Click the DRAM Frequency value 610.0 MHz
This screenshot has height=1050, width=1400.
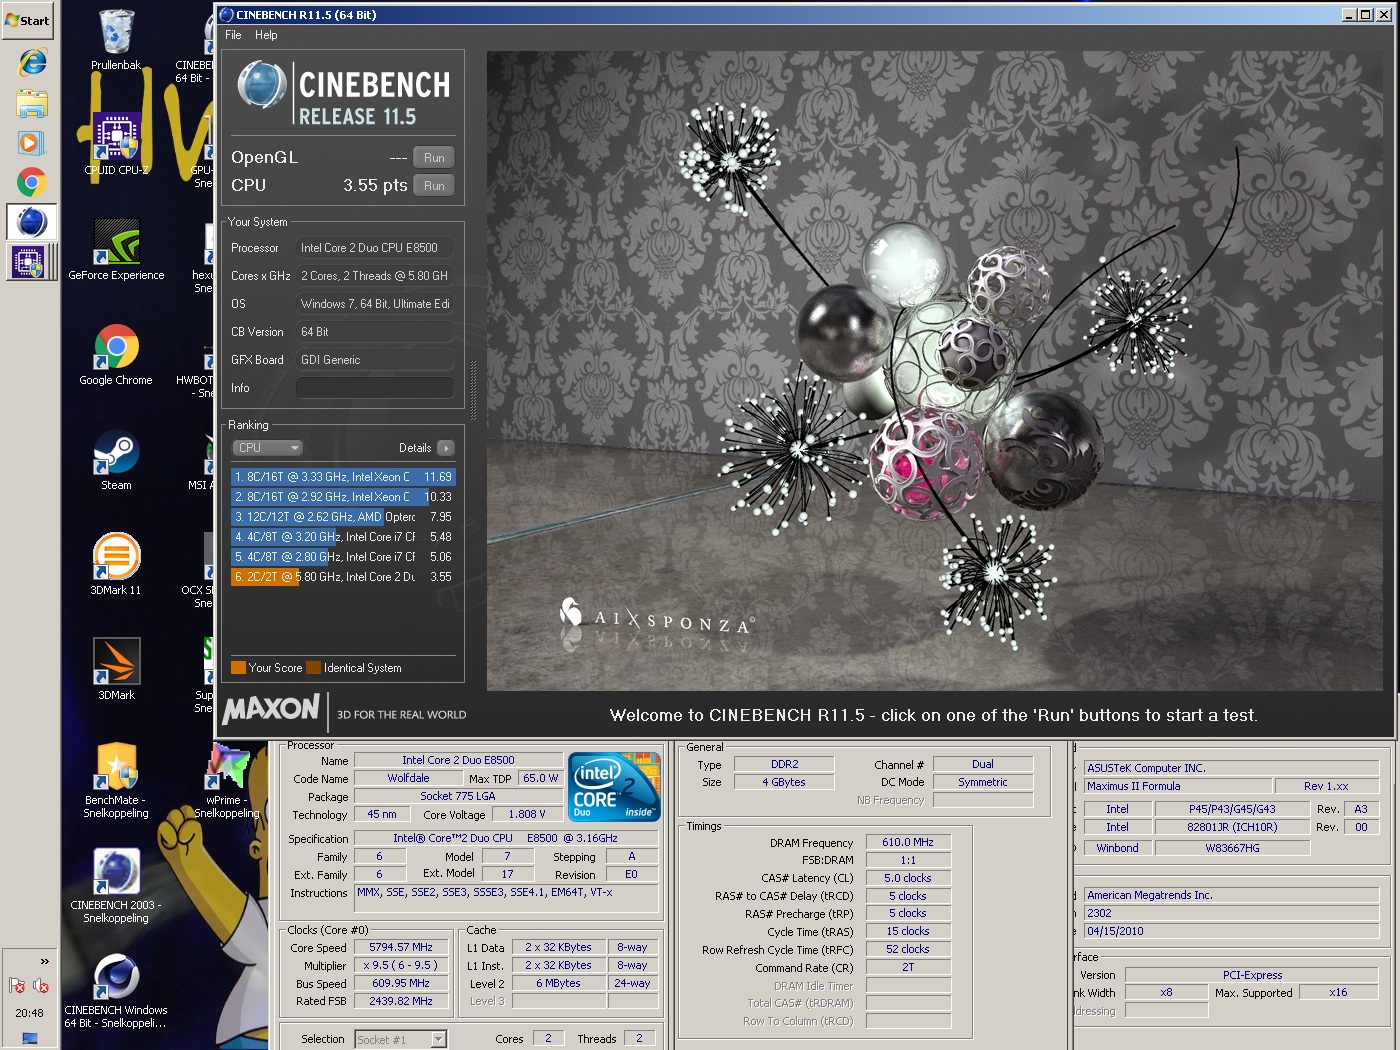(x=908, y=842)
